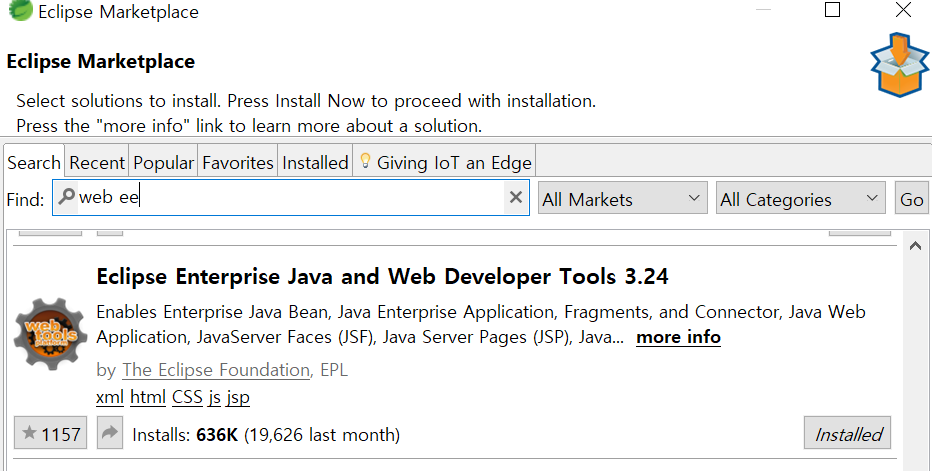Follow The Eclipse Foundation link

(x=216, y=370)
